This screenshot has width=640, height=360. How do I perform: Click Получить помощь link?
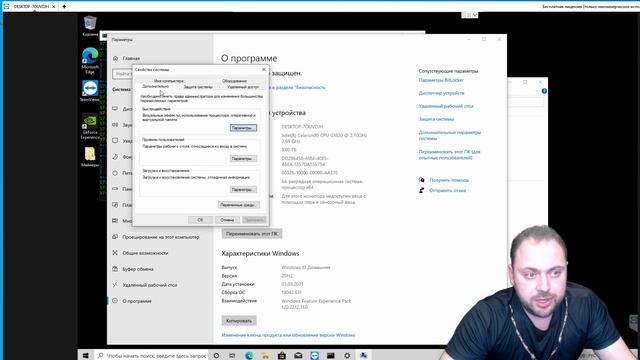(x=449, y=180)
